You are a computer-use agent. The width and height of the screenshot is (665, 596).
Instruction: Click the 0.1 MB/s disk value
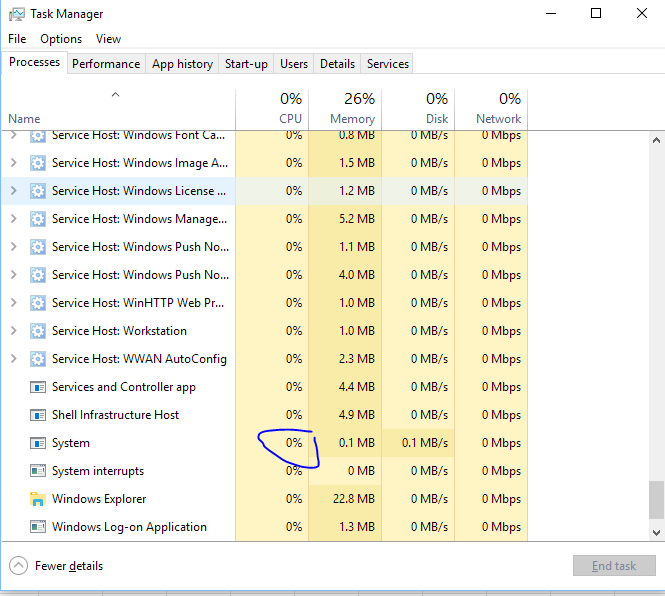tap(425, 443)
